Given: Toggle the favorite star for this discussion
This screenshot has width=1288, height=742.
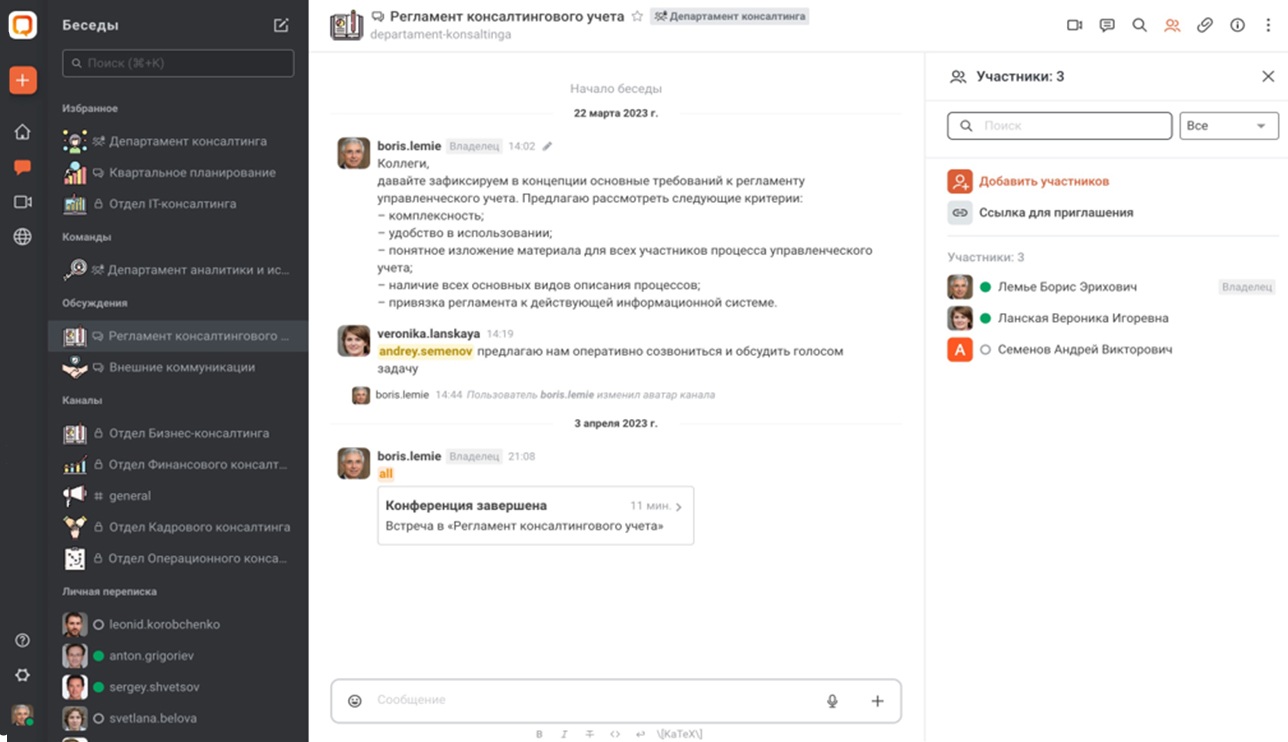Looking at the screenshot, I should pyautogui.click(x=637, y=16).
